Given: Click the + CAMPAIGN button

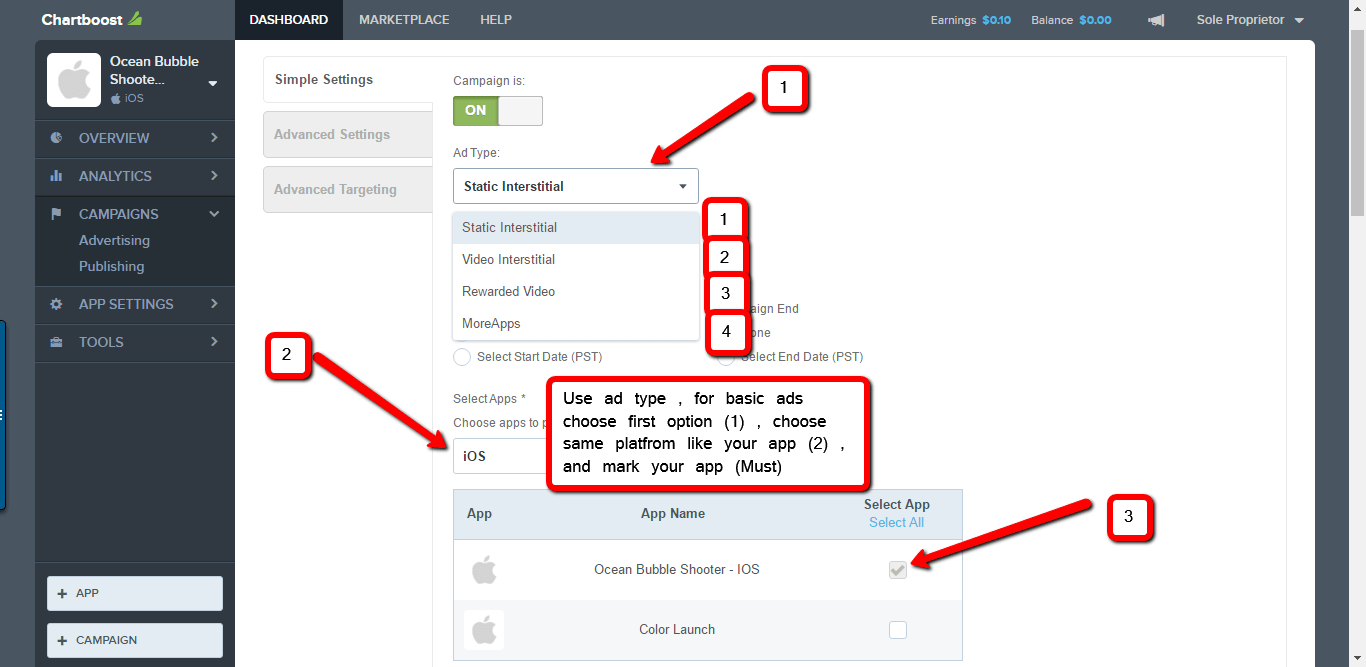Looking at the screenshot, I should 135,640.
